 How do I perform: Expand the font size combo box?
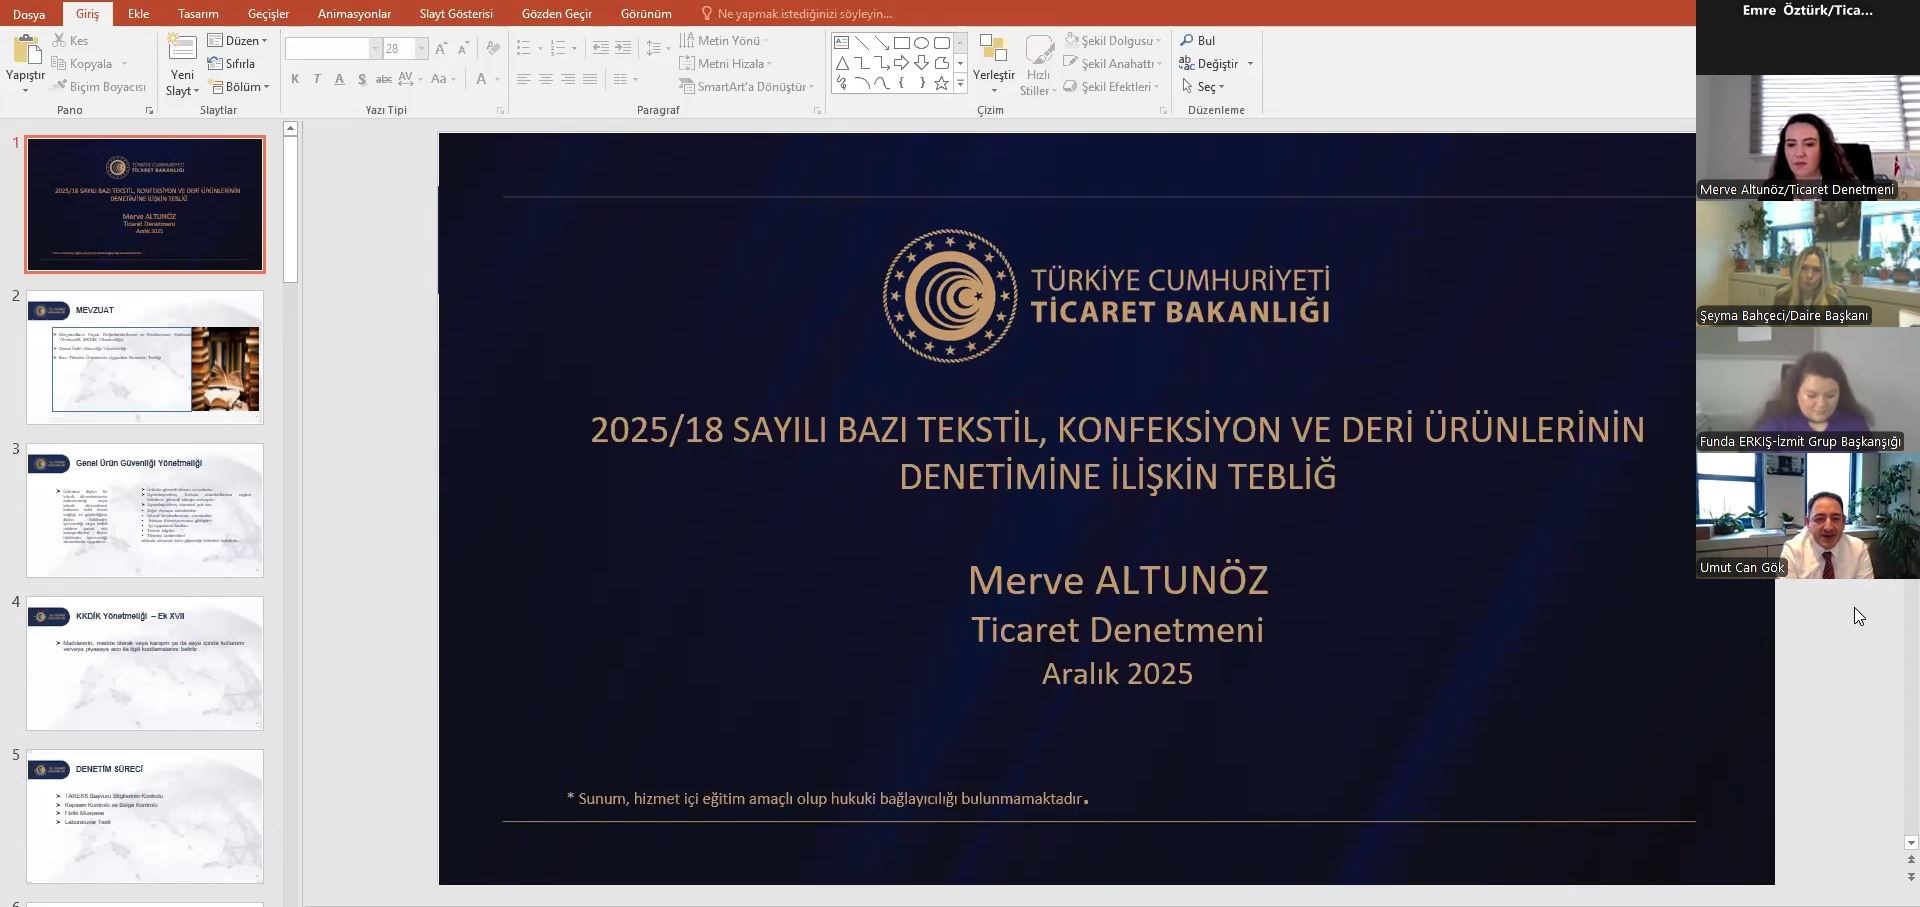pos(421,49)
